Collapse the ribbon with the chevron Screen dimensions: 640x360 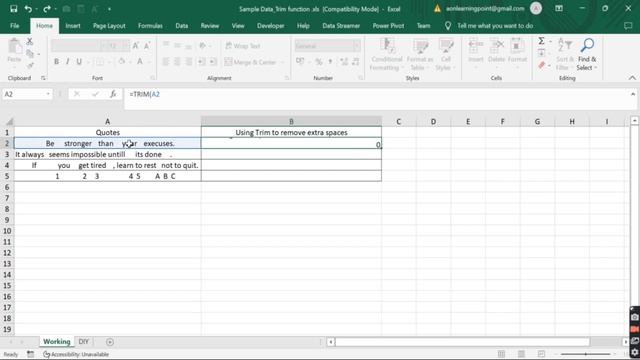pyautogui.click(x=632, y=78)
